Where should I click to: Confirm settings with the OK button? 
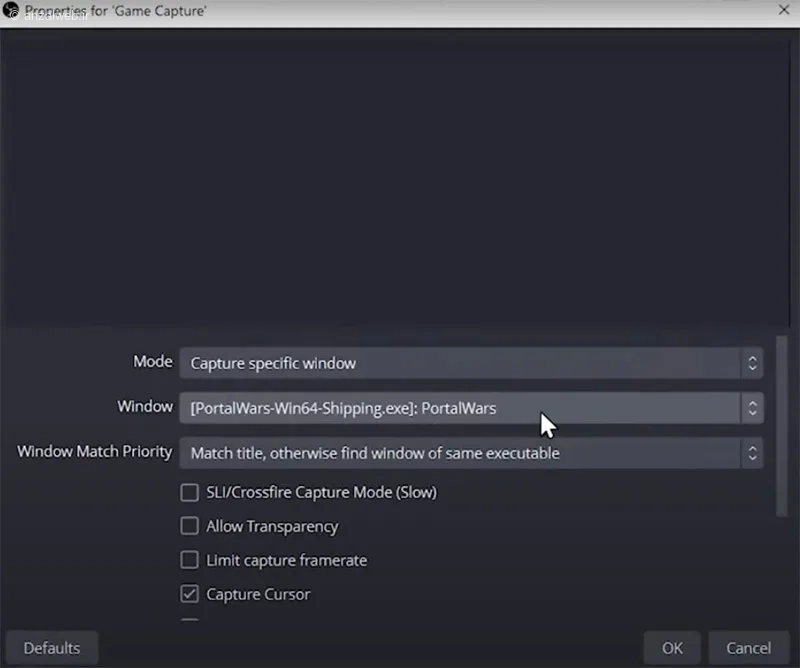pyautogui.click(x=671, y=648)
